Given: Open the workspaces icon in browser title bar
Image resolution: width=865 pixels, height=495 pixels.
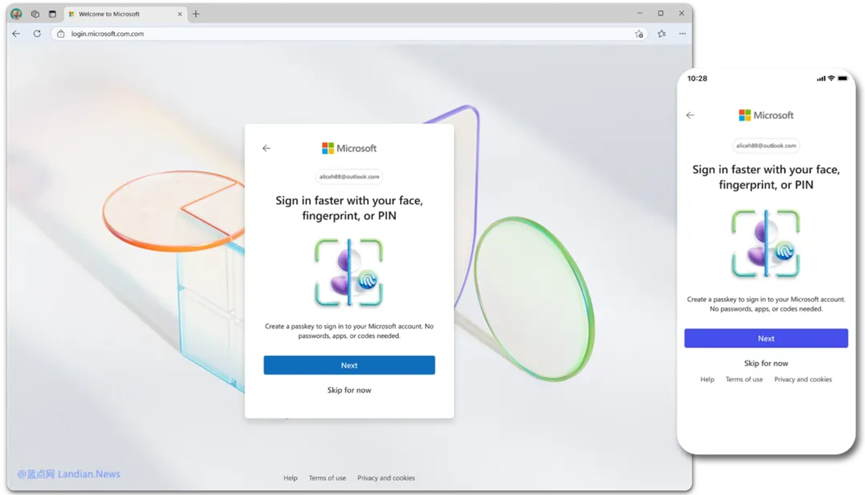Looking at the screenshot, I should click(35, 14).
